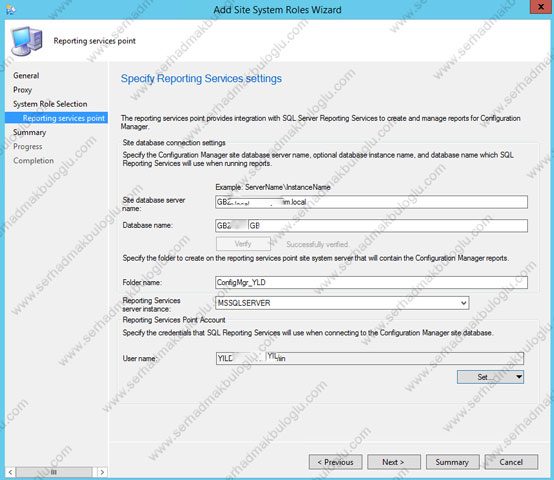The width and height of the screenshot is (554, 480).
Task: Click the Previous button
Action: [x=335, y=462]
